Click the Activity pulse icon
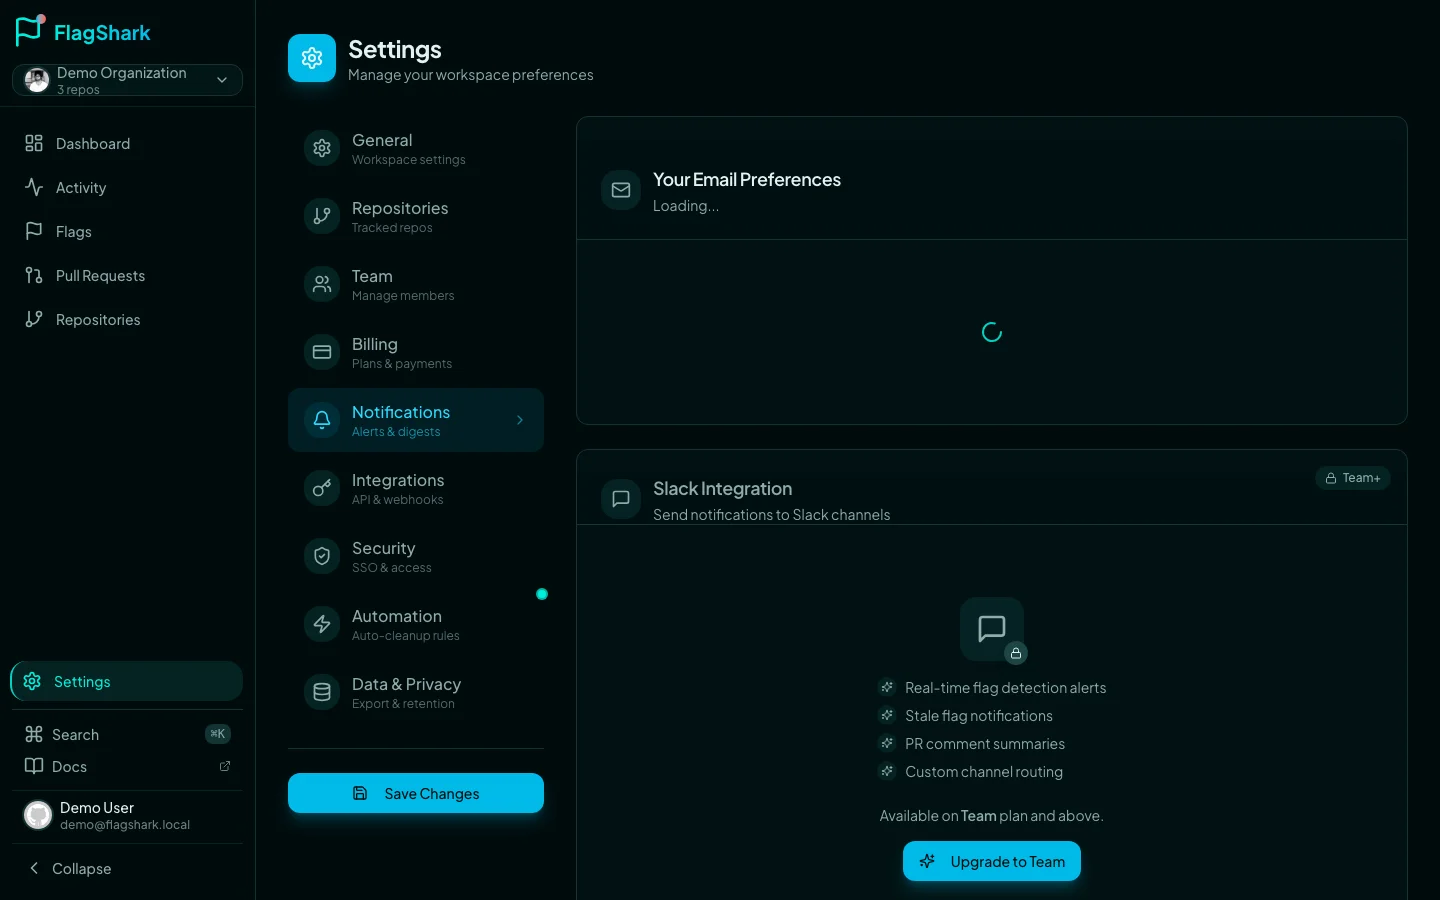Viewport: 1440px width, 900px height. 33,187
